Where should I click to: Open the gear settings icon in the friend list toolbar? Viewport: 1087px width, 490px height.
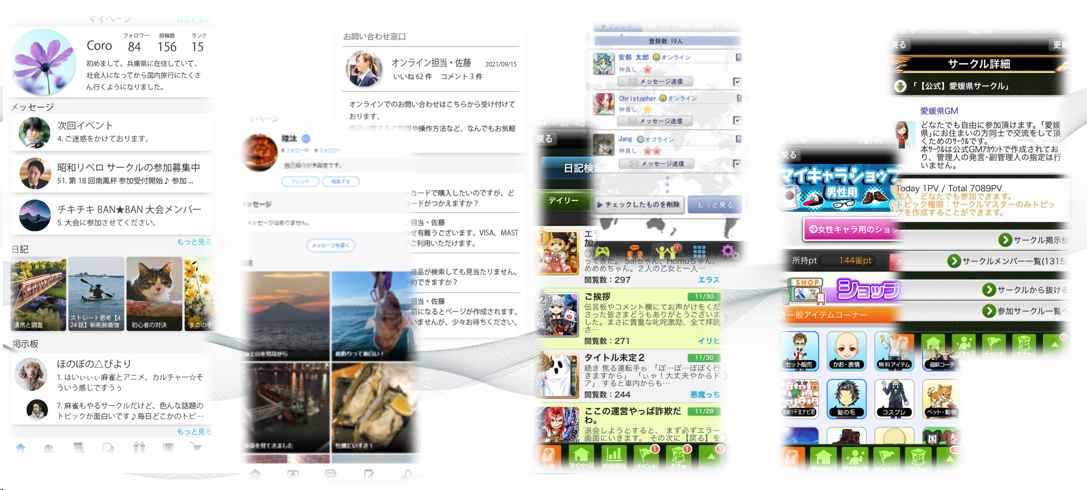(x=730, y=251)
